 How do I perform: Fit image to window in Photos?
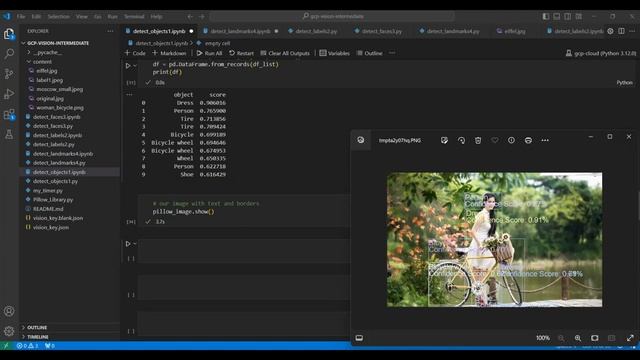point(595,338)
